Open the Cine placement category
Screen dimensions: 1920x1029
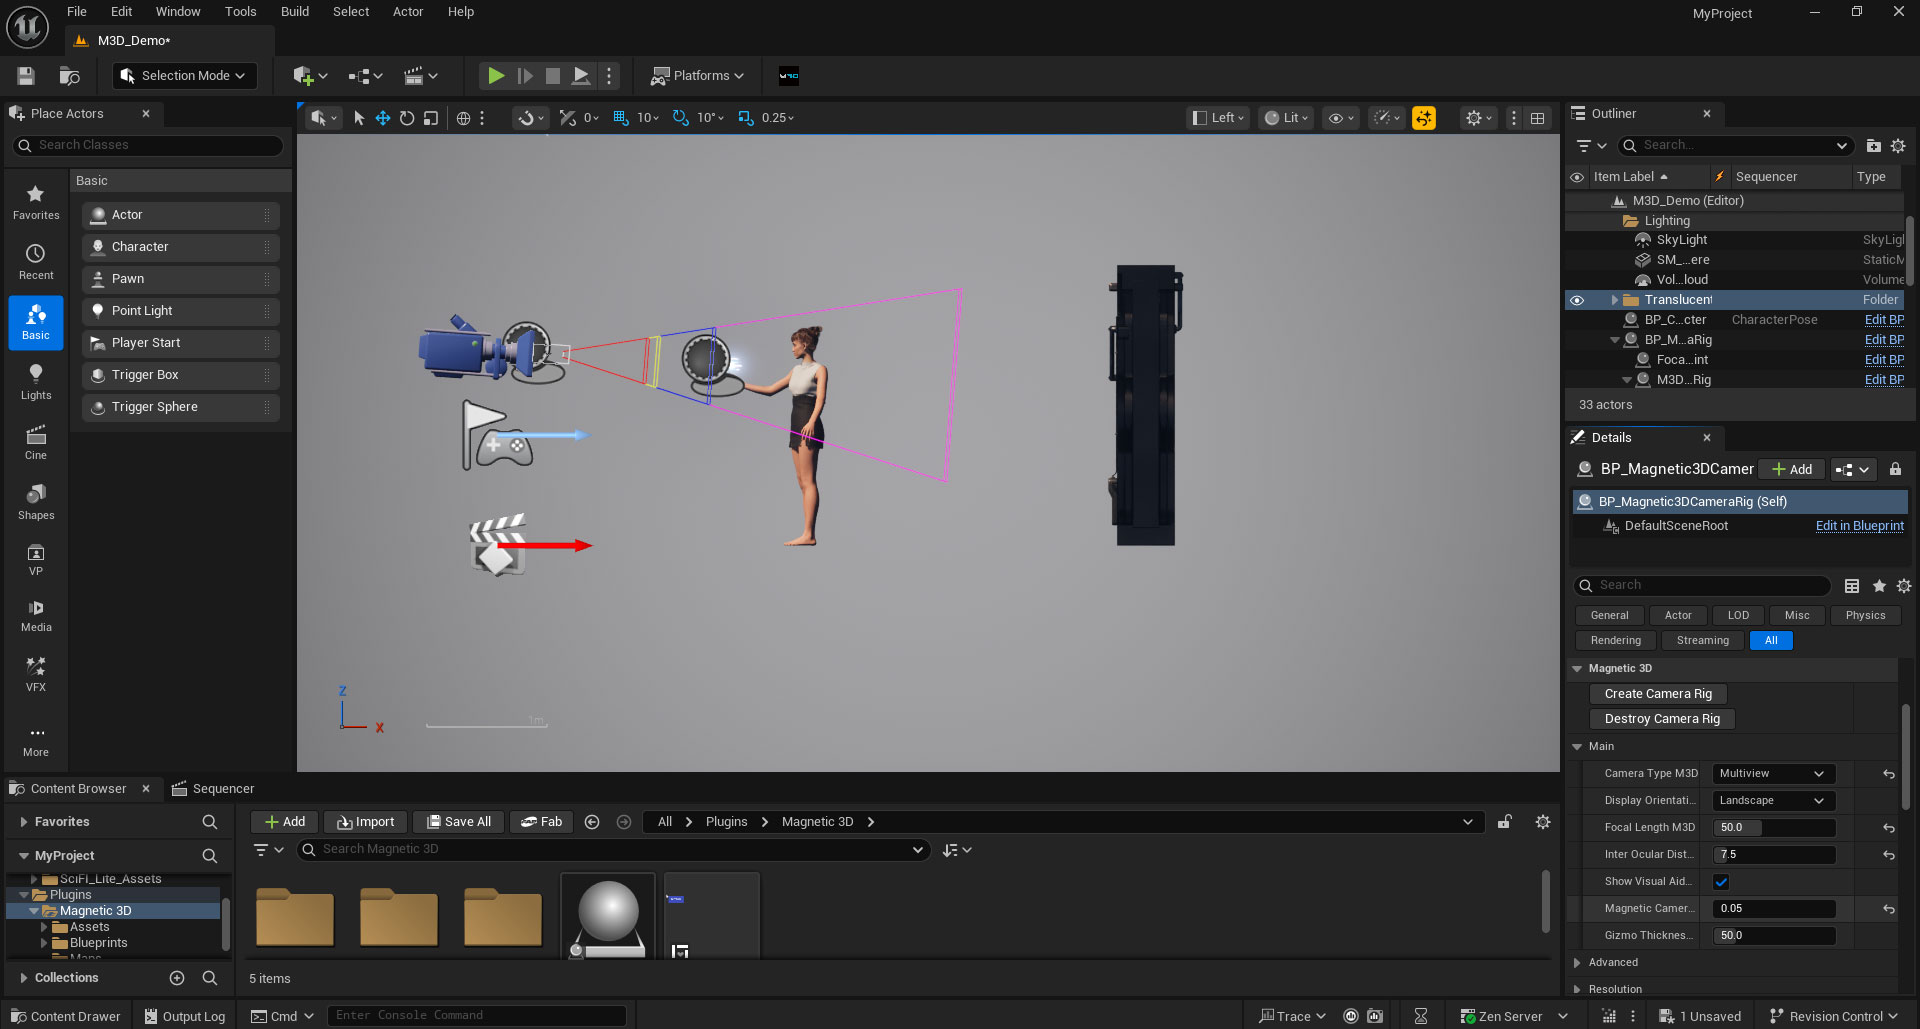point(36,444)
